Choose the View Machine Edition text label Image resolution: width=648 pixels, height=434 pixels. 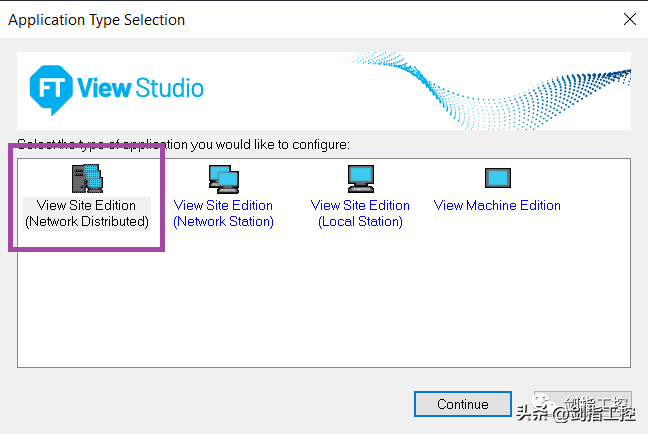pyautogui.click(x=497, y=205)
